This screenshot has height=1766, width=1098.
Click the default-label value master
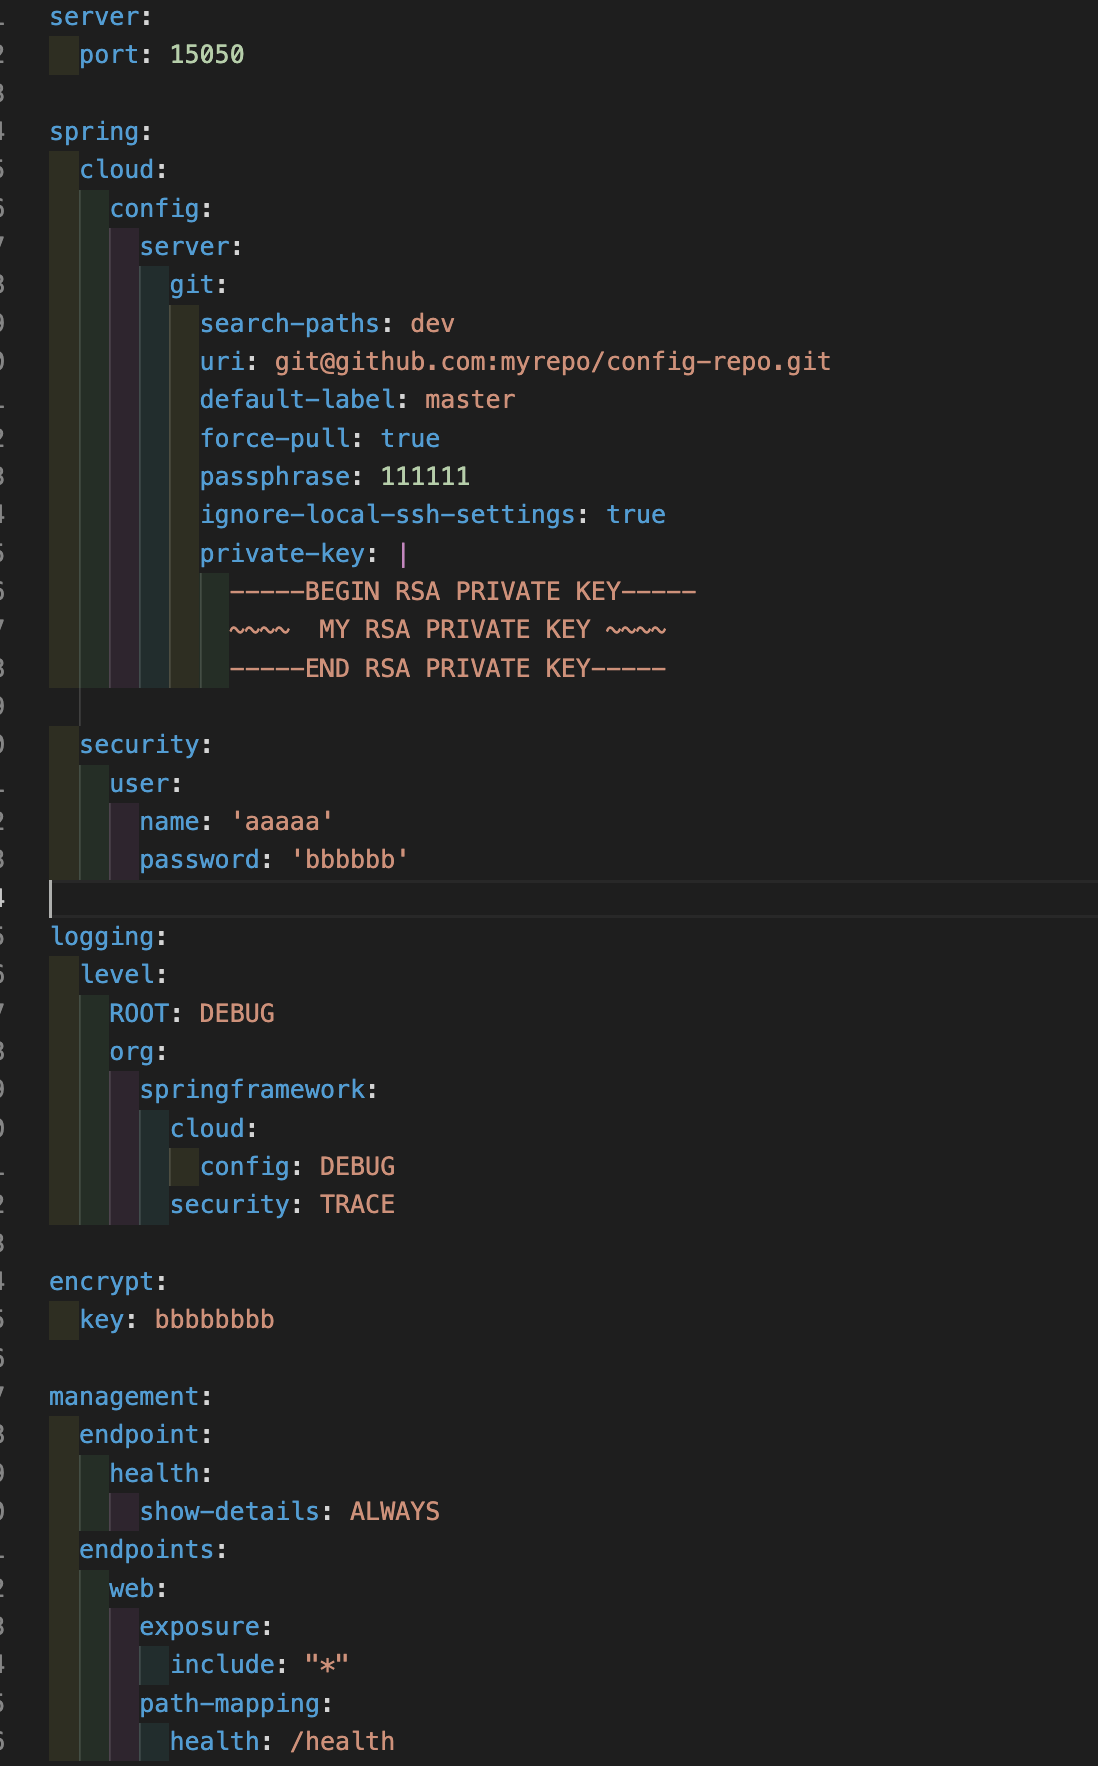tap(470, 400)
